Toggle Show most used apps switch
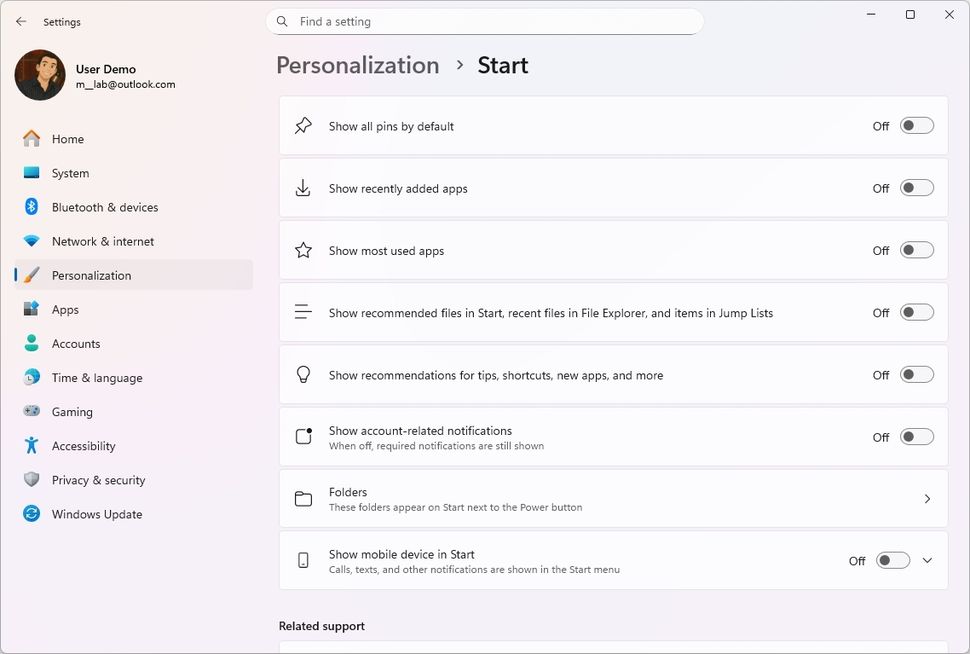The image size is (970, 654). pos(916,251)
